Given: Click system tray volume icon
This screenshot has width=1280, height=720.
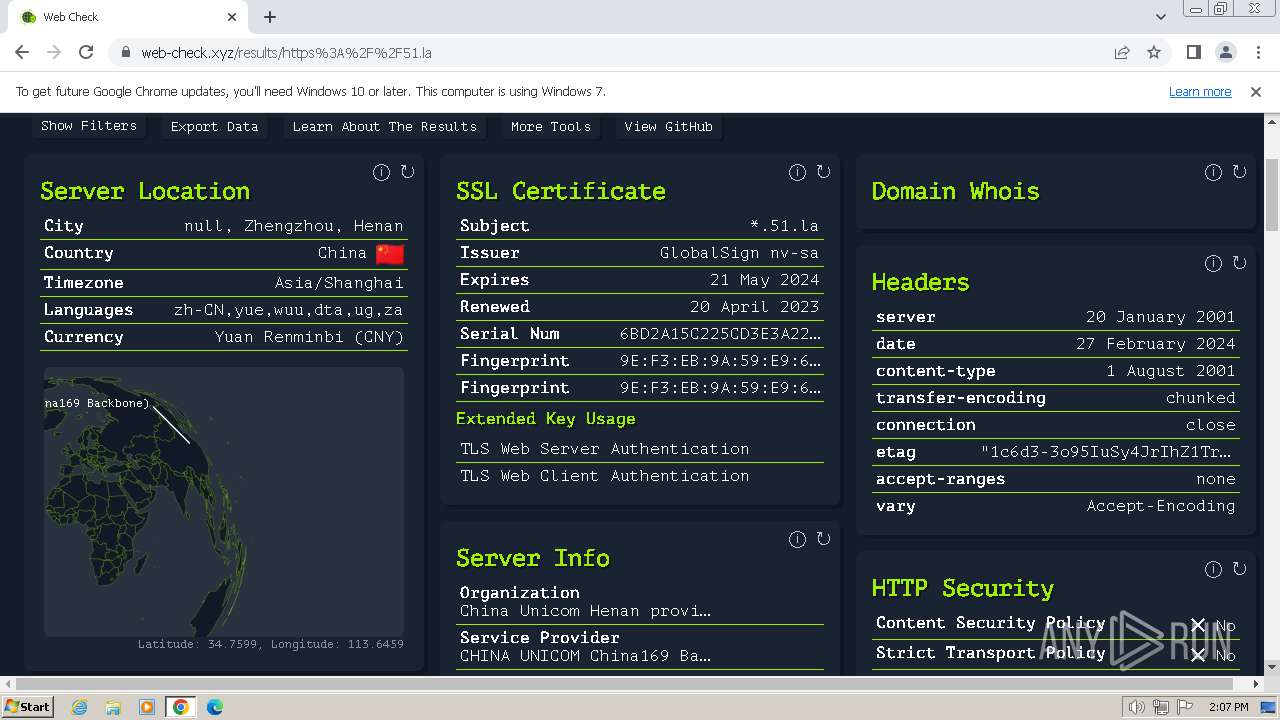Looking at the screenshot, I should (x=1136, y=707).
